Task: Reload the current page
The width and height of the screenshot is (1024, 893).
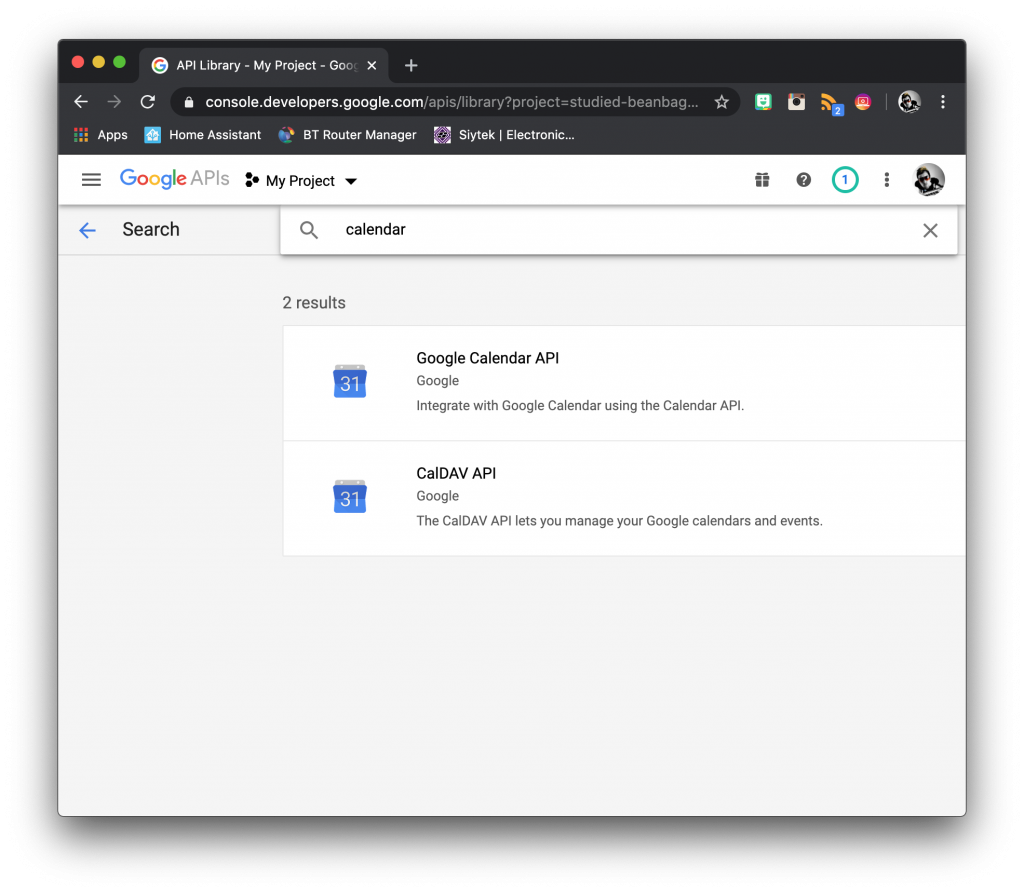Action: (148, 102)
